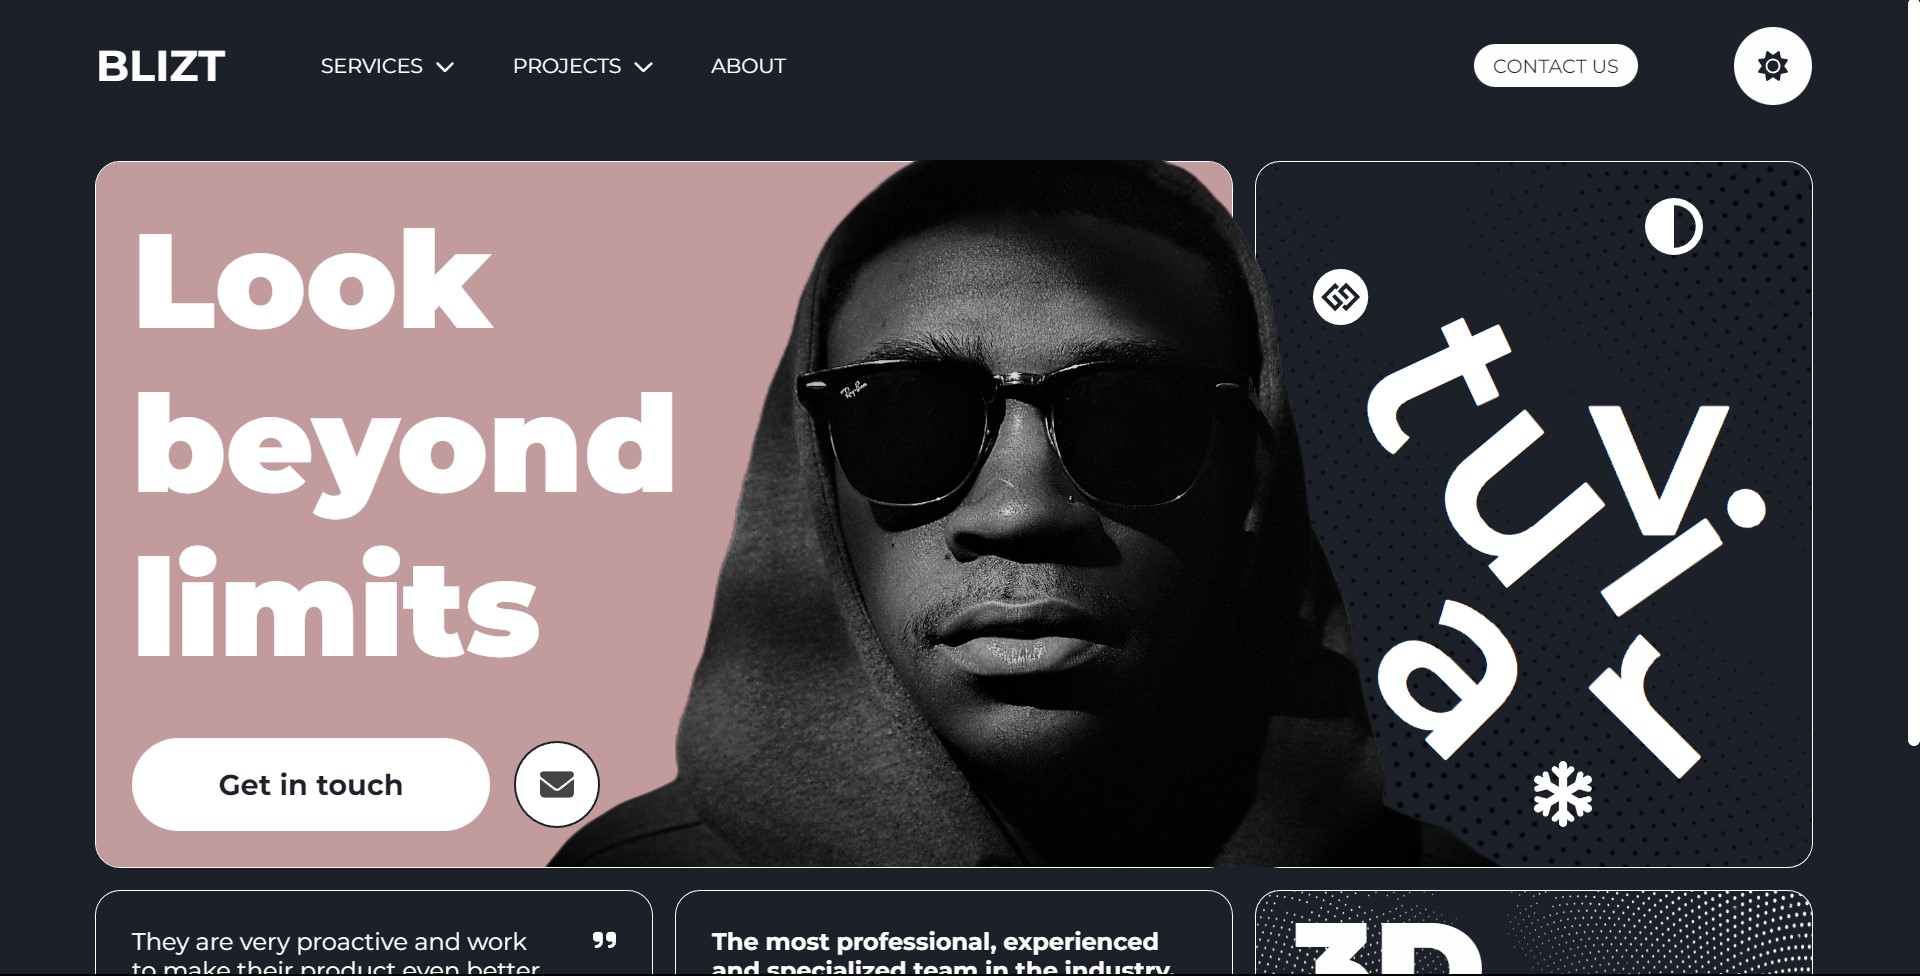This screenshot has width=1920, height=976.
Task: Click the page vertical scrollbar
Action: 1913,372
